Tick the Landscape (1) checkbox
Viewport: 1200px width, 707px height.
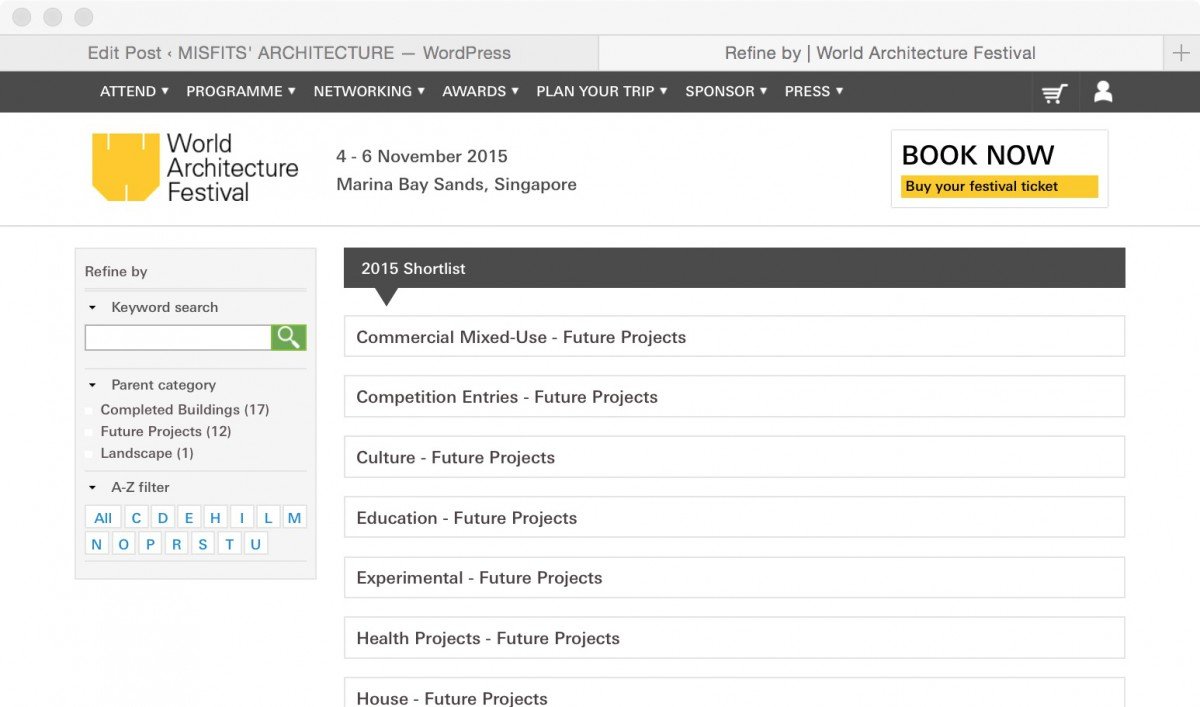(89, 454)
